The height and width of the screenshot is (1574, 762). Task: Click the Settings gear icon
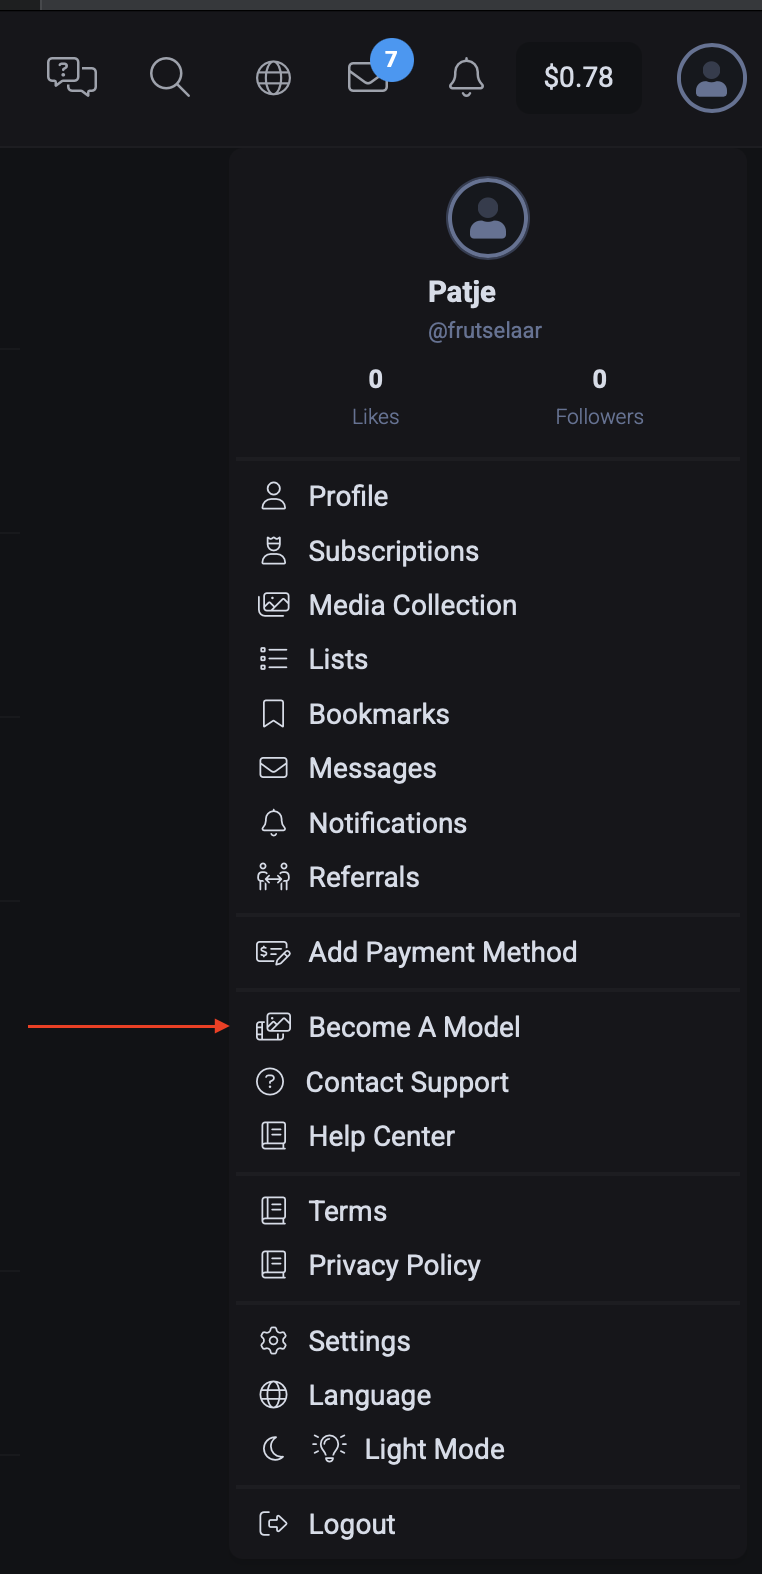point(273,1341)
